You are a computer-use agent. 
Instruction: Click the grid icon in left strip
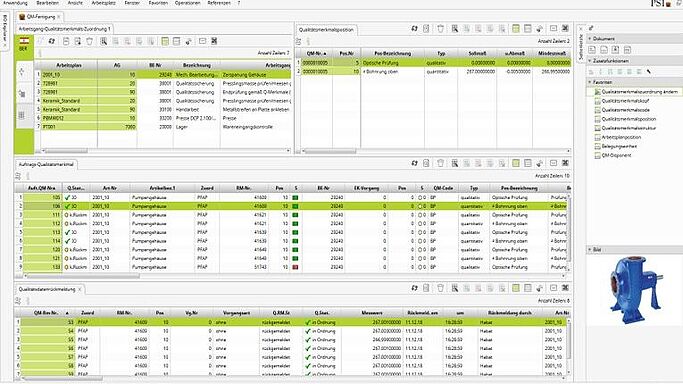[x=21, y=115]
